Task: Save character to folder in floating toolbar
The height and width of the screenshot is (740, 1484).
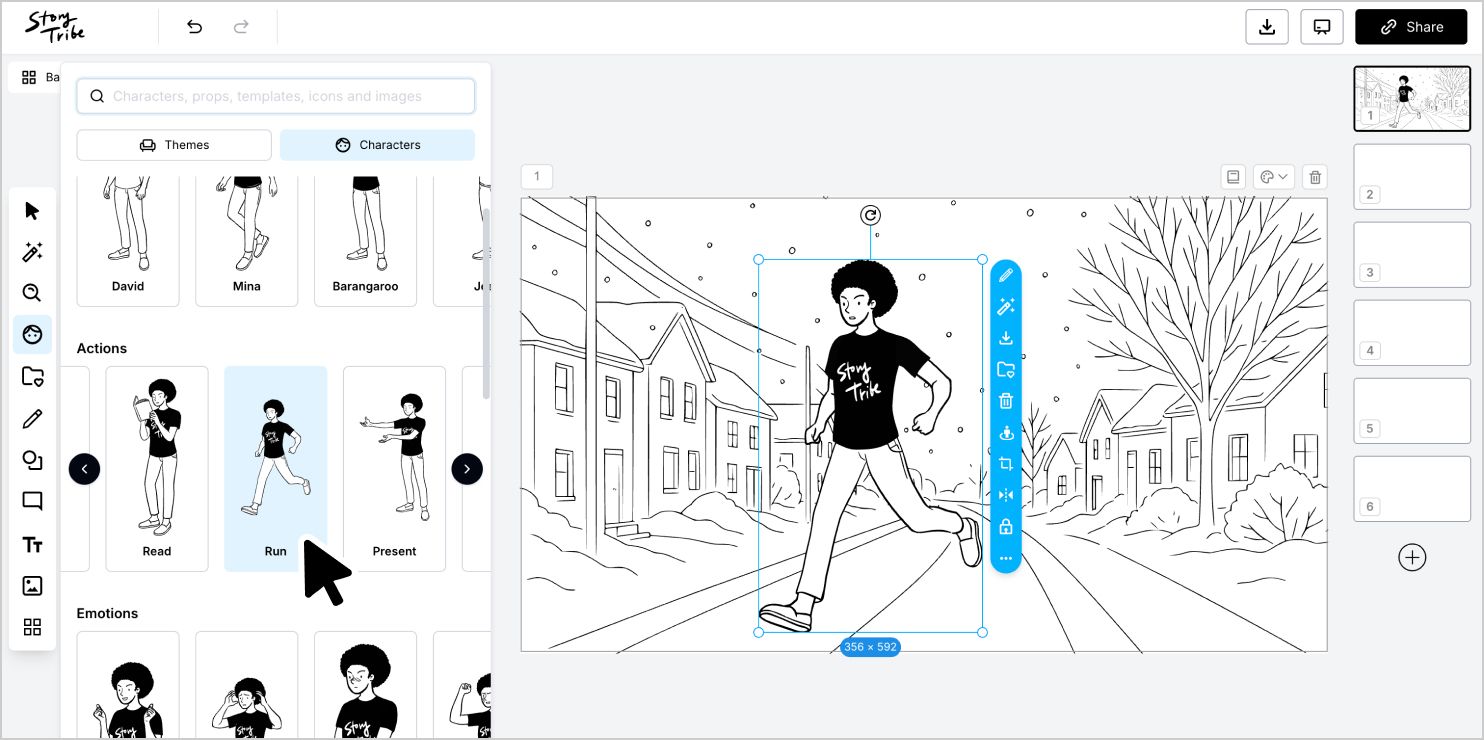Action: click(1006, 370)
